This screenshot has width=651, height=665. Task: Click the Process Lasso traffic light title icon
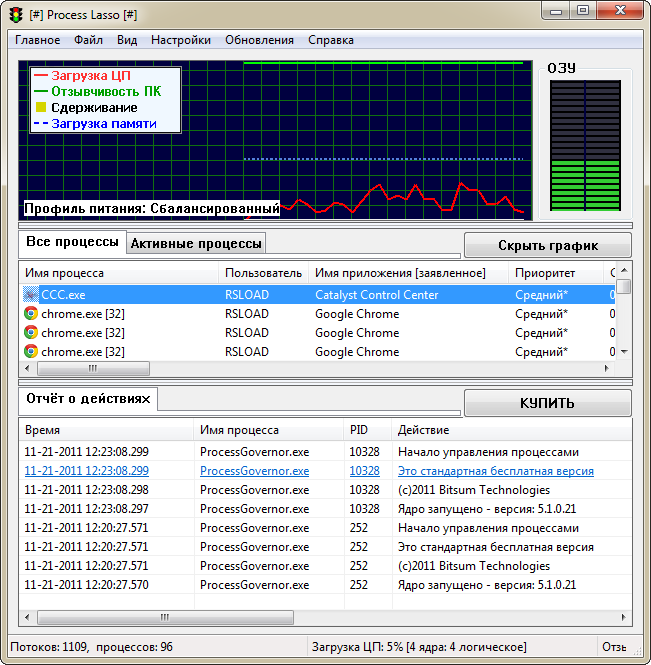coord(17,15)
